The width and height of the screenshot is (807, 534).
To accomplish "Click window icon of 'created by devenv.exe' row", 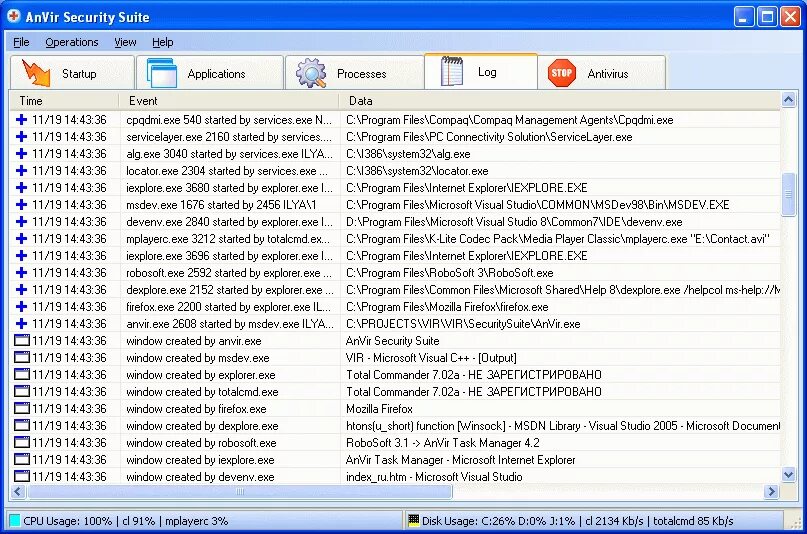I will tap(22, 476).
